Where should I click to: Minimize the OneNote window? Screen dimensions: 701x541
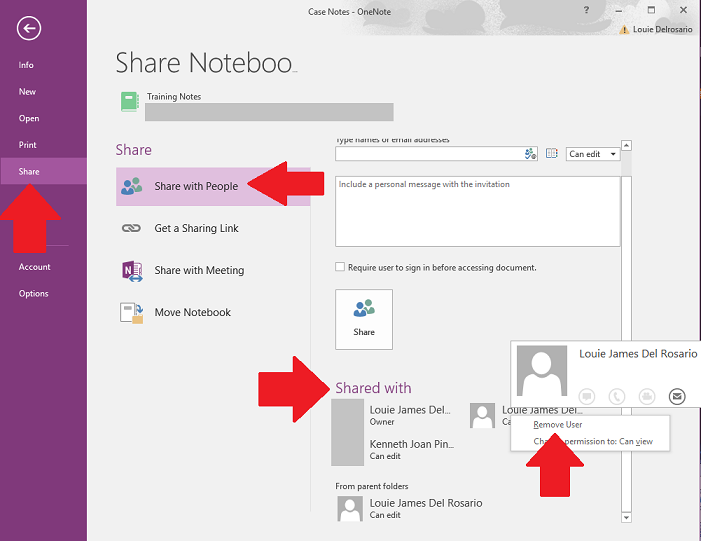click(619, 10)
